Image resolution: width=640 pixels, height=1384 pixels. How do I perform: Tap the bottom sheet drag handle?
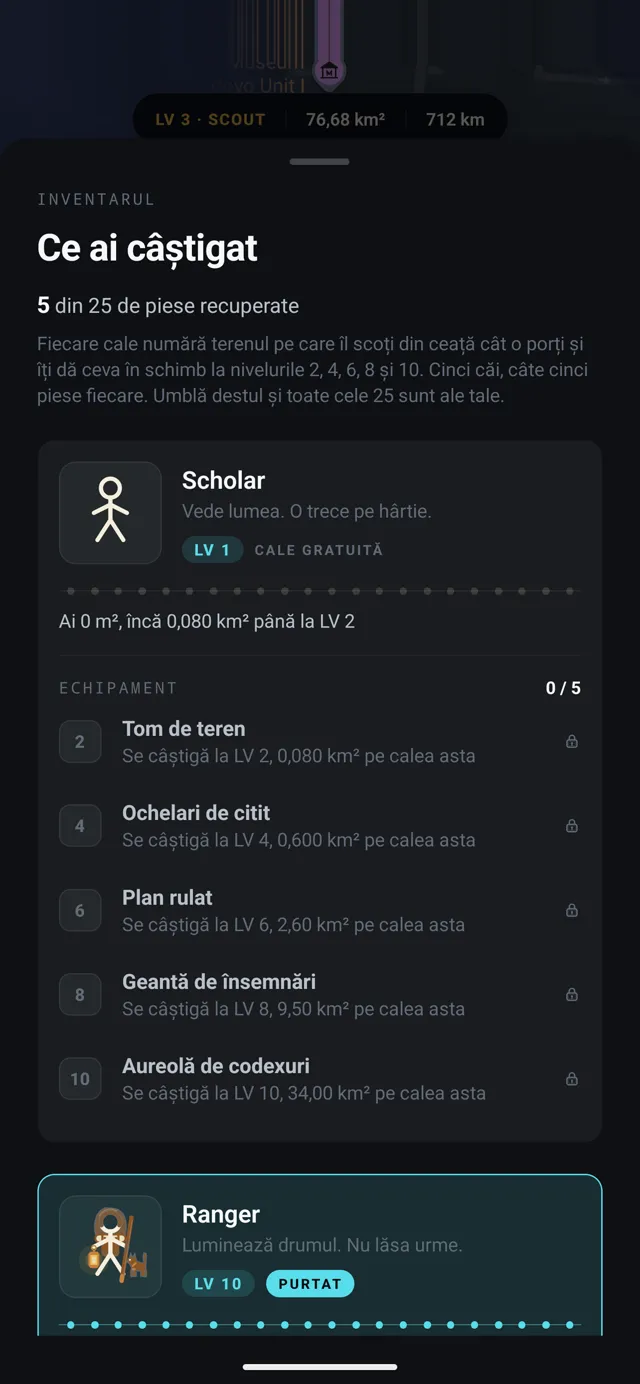point(320,161)
